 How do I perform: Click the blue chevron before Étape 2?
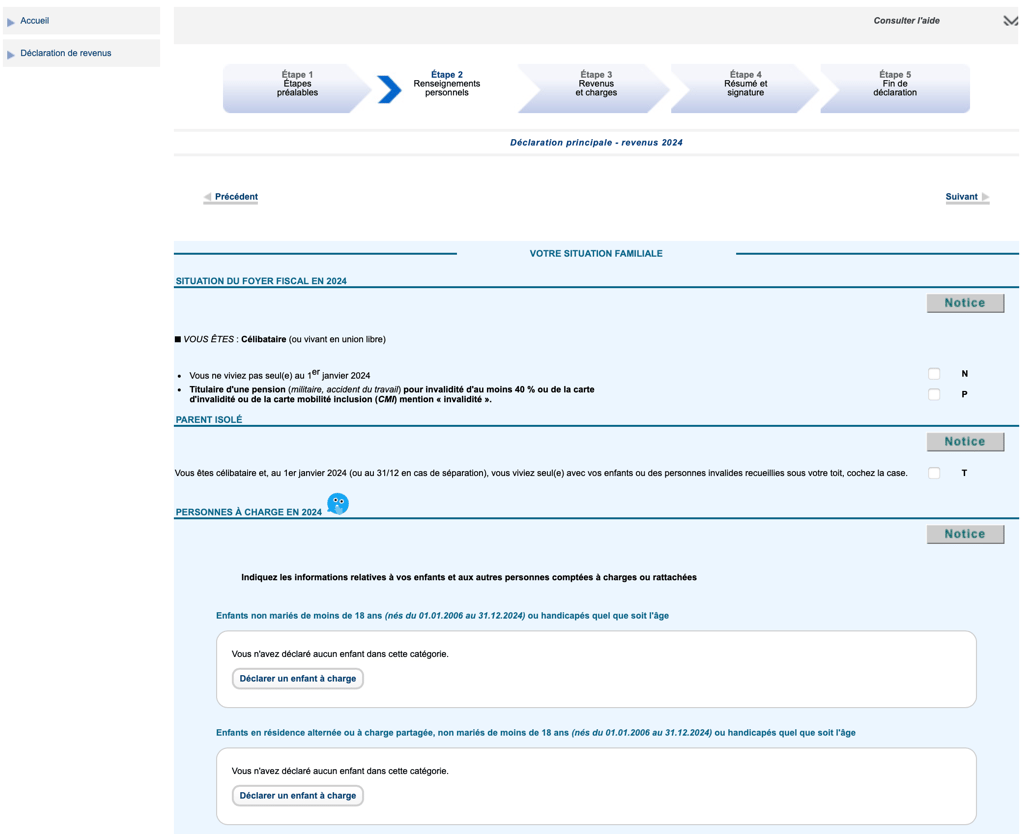pyautogui.click(x=389, y=89)
